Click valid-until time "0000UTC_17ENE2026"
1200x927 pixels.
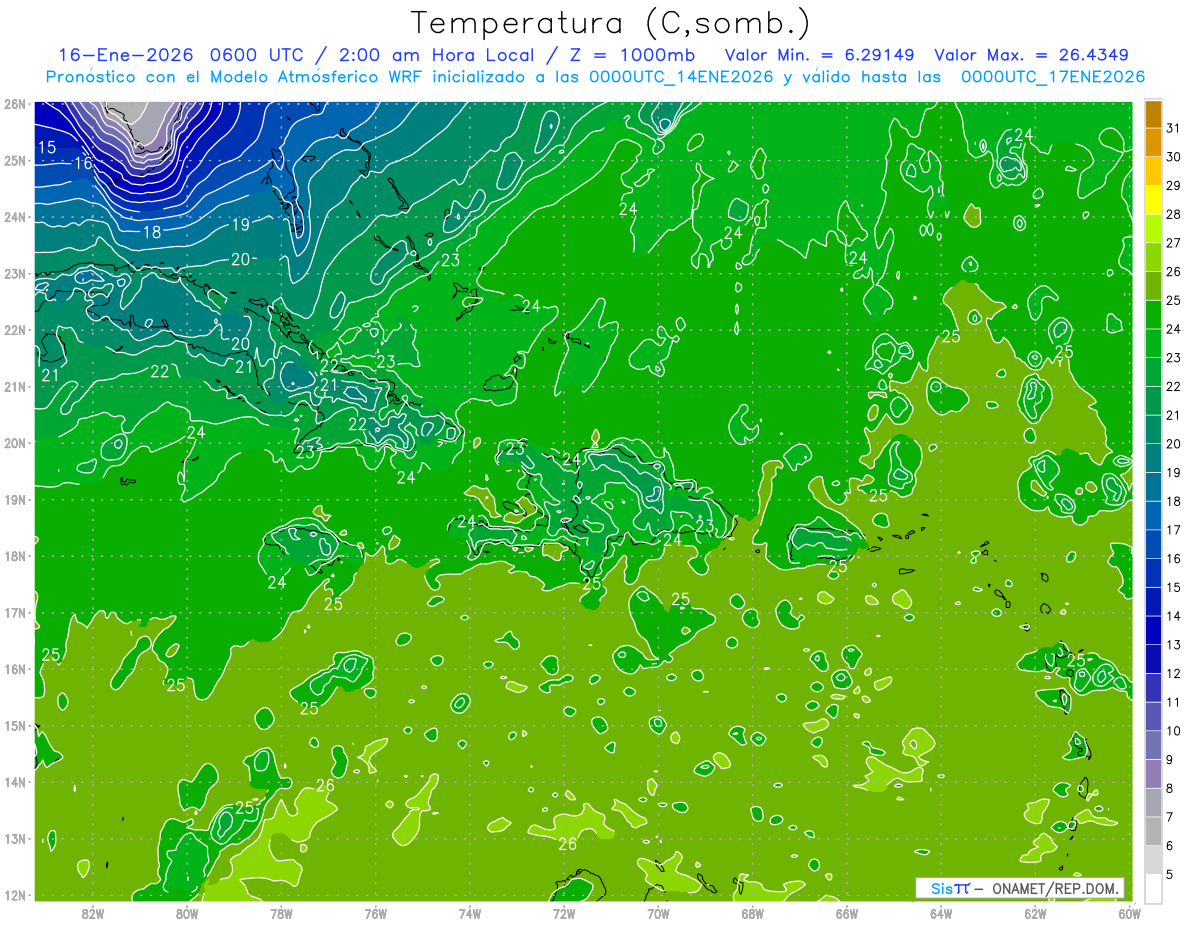(x=1052, y=77)
